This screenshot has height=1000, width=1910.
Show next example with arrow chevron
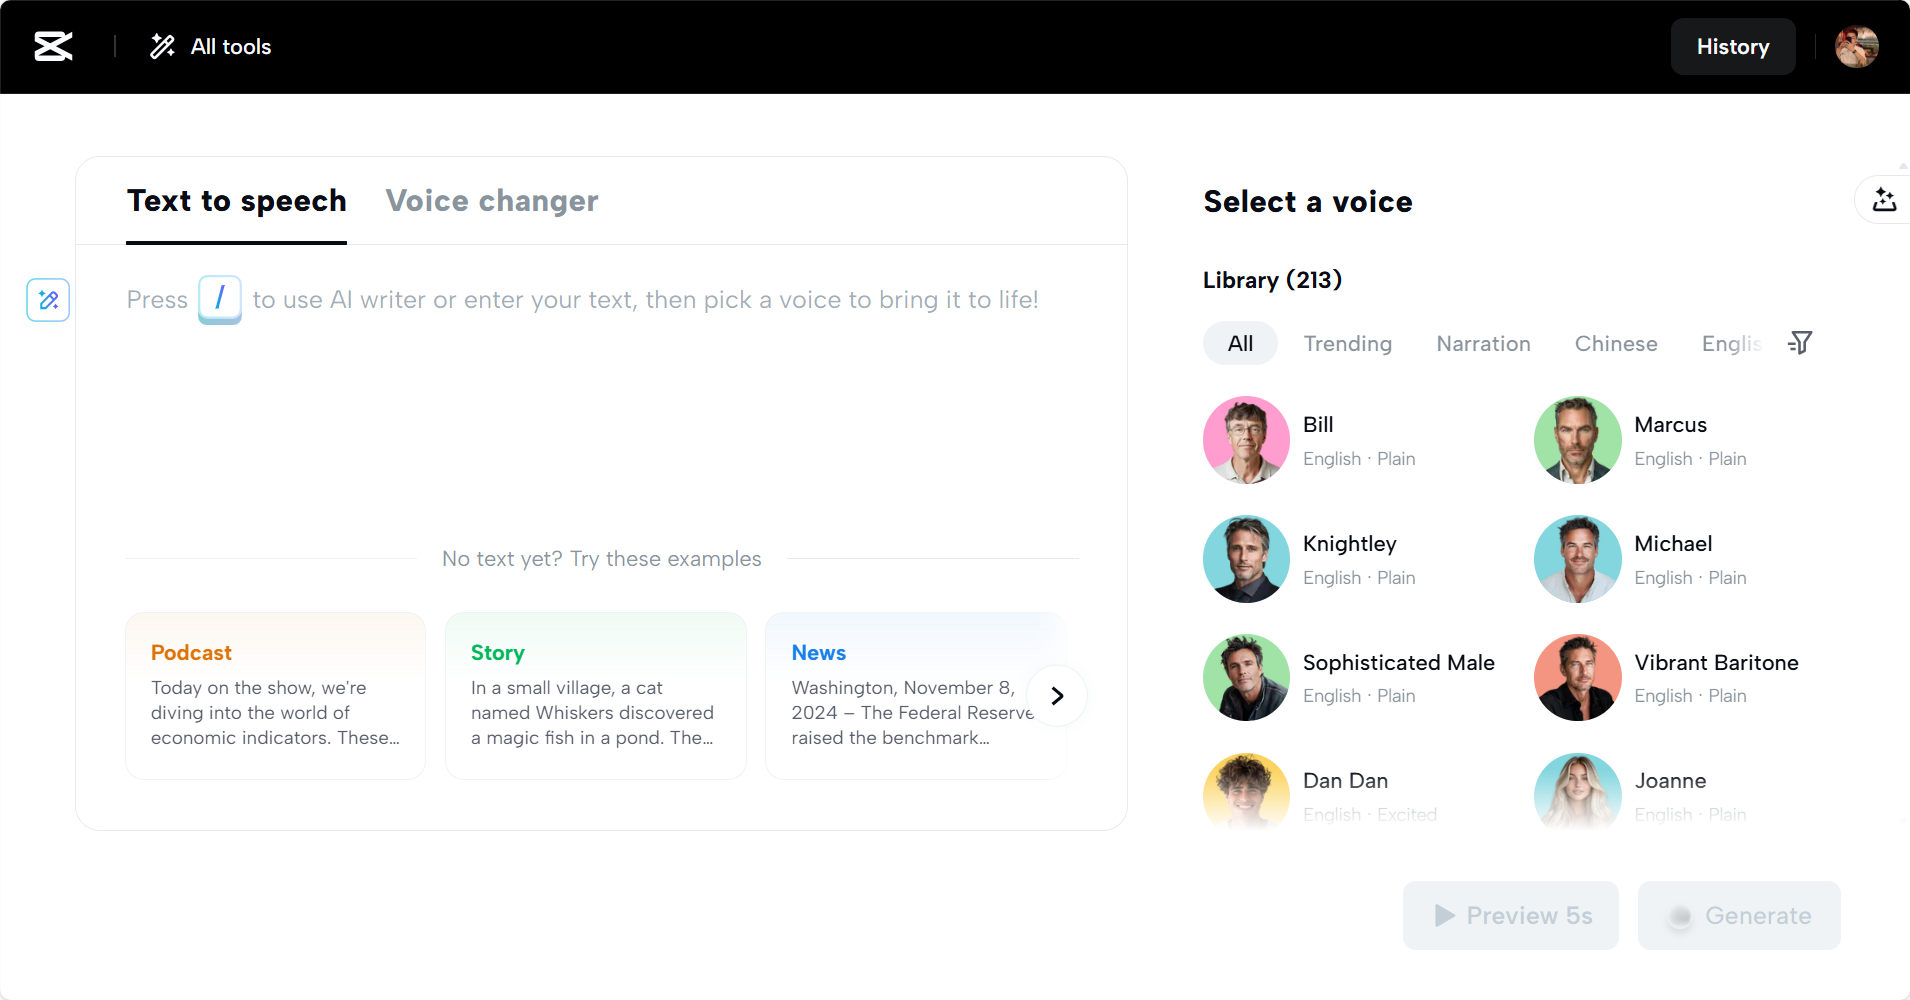(x=1057, y=696)
